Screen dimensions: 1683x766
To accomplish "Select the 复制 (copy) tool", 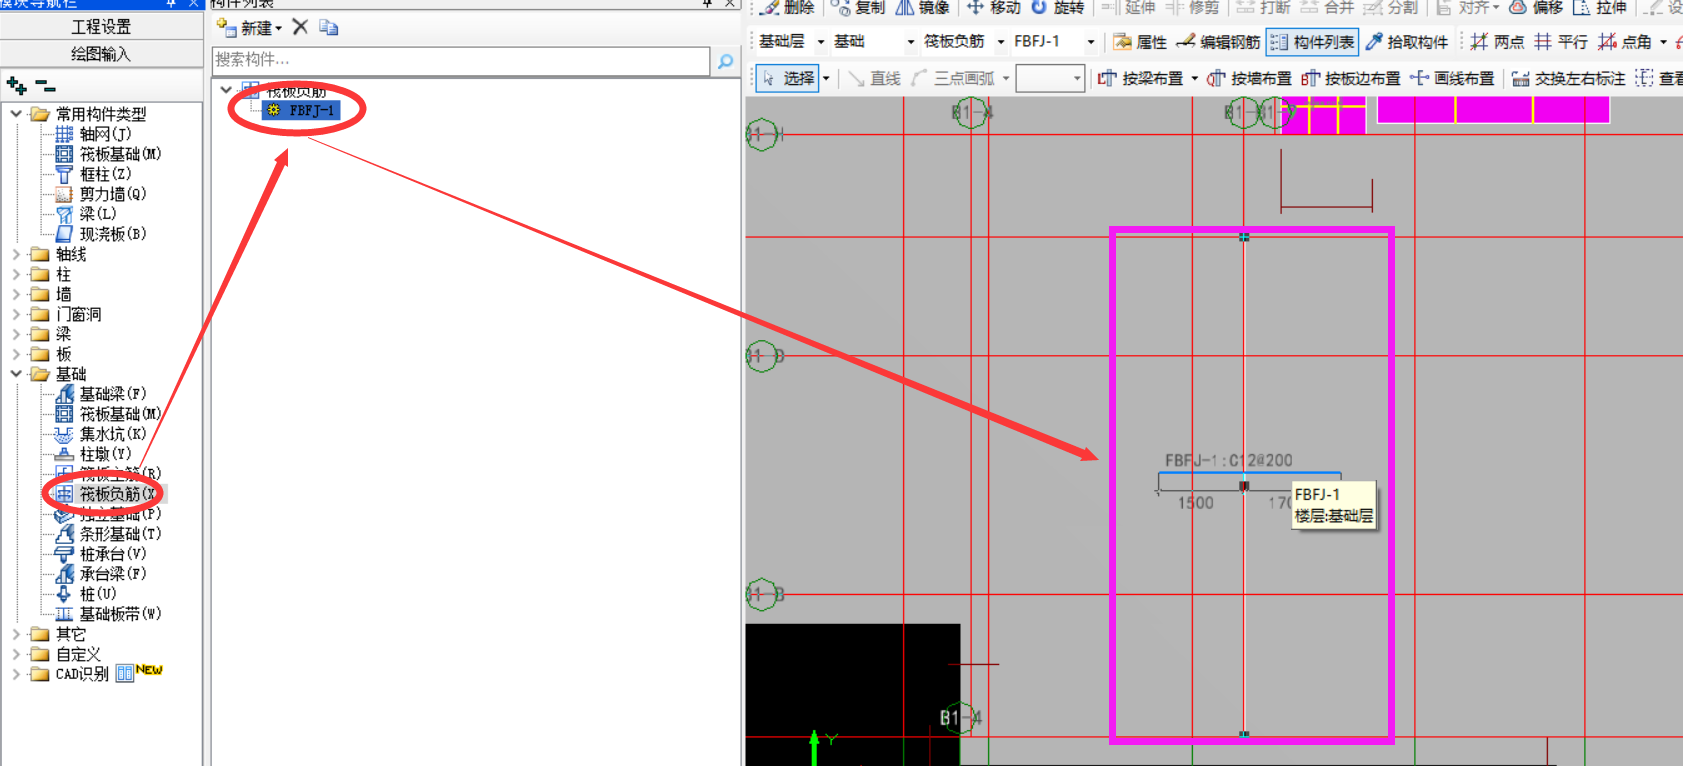I will coord(858,7).
